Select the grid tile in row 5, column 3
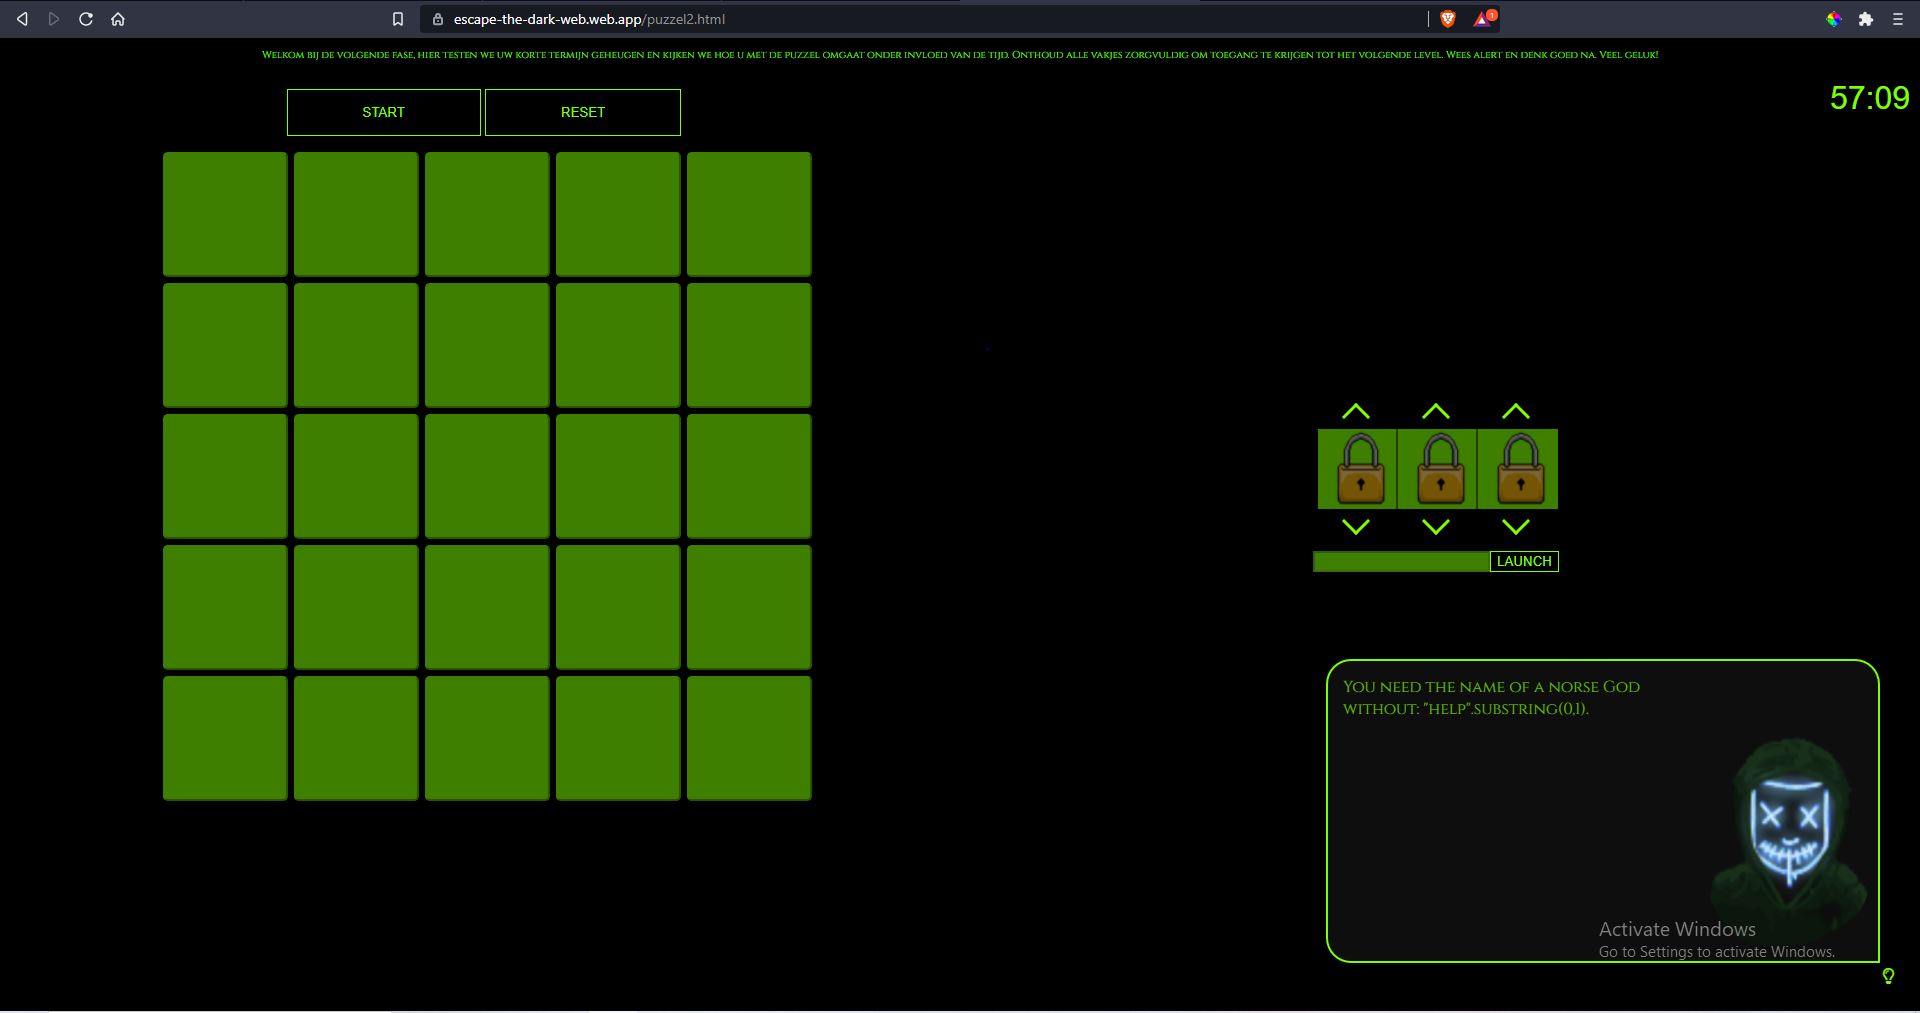Screen dimensions: 1920x1013 coord(487,738)
